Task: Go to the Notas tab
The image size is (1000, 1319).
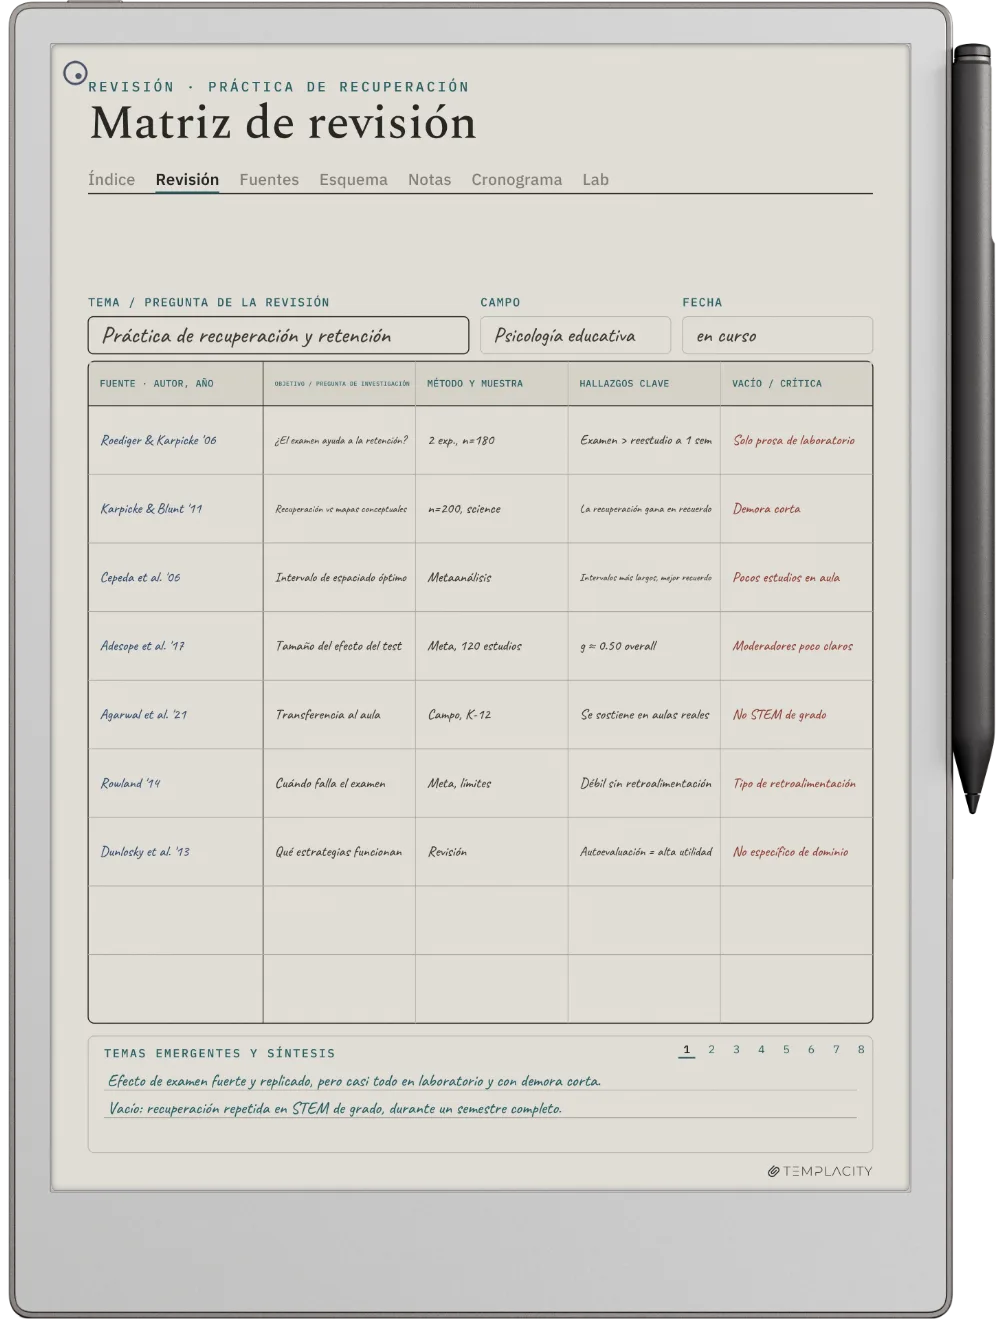Action: 429,180
